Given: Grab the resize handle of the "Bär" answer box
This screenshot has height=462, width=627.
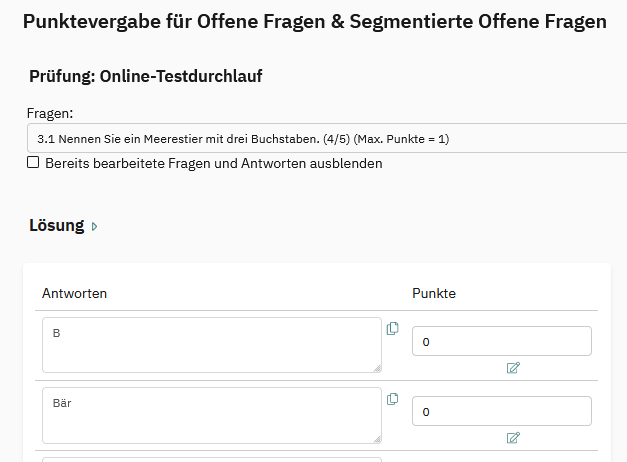Looking at the screenshot, I should click(376, 437).
